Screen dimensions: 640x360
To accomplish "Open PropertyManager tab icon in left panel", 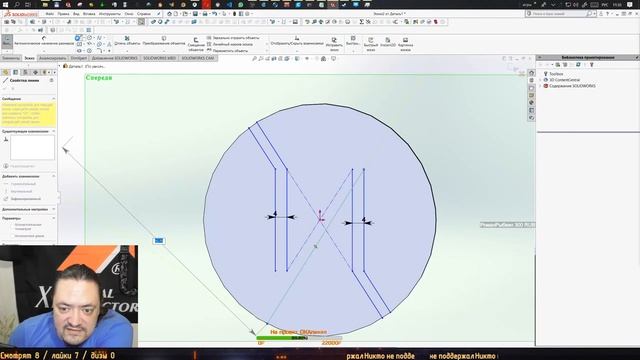I will (x=16, y=72).
